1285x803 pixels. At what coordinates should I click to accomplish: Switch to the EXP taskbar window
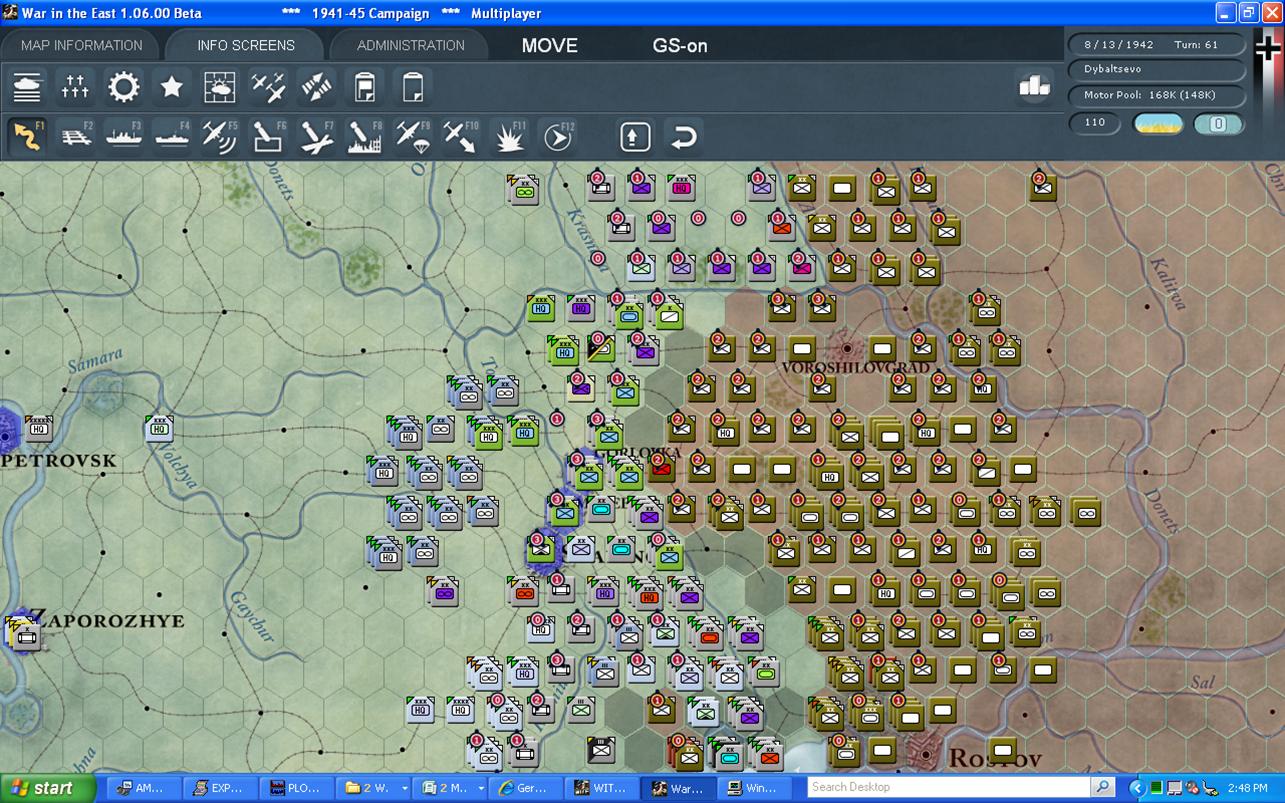pos(221,788)
